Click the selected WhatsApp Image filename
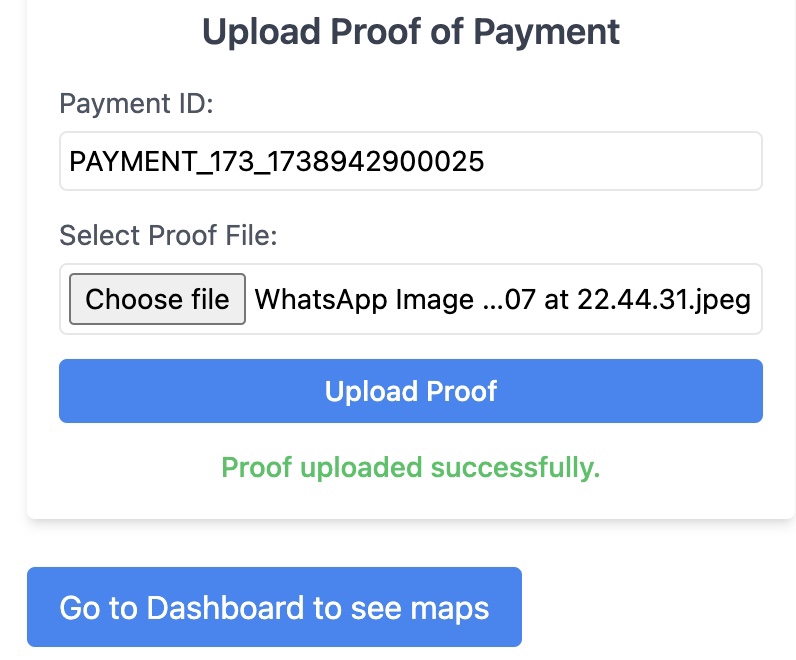The width and height of the screenshot is (796, 660). 502,299
